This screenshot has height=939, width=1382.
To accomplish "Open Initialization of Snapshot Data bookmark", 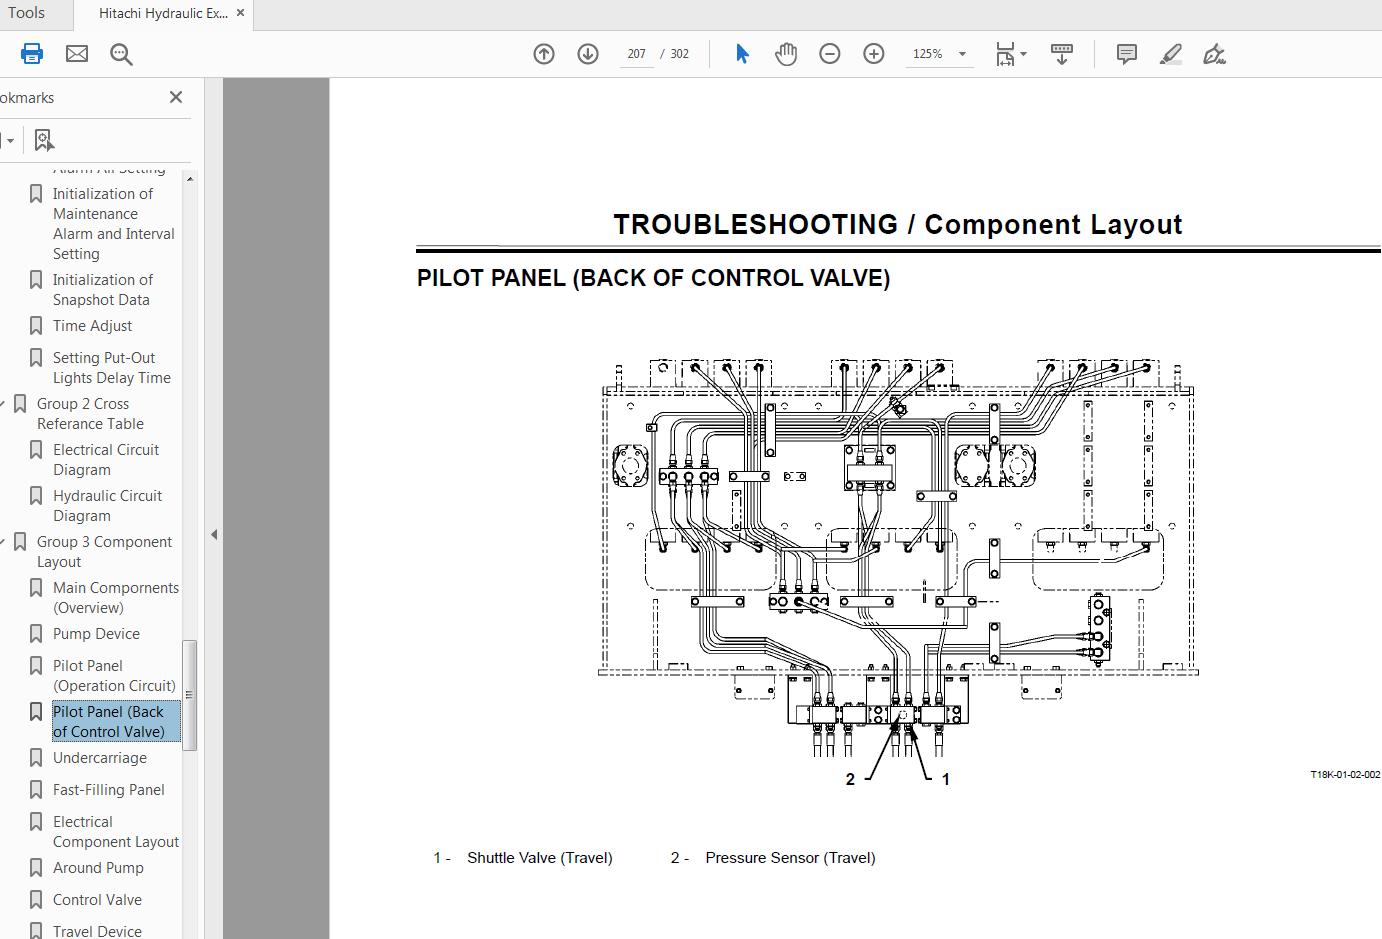I will 103,289.
